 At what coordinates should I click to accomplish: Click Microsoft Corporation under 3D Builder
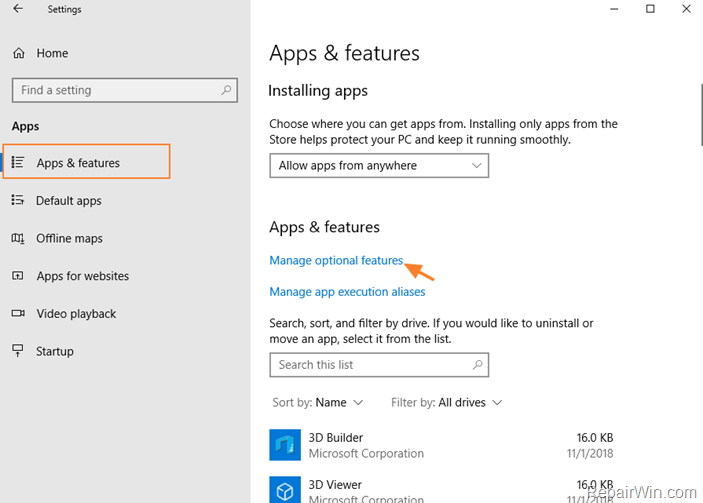pyautogui.click(x=366, y=454)
